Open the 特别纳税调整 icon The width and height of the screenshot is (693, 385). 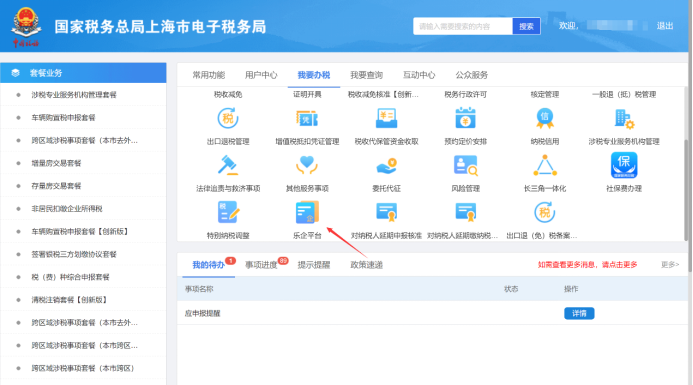click(228, 212)
